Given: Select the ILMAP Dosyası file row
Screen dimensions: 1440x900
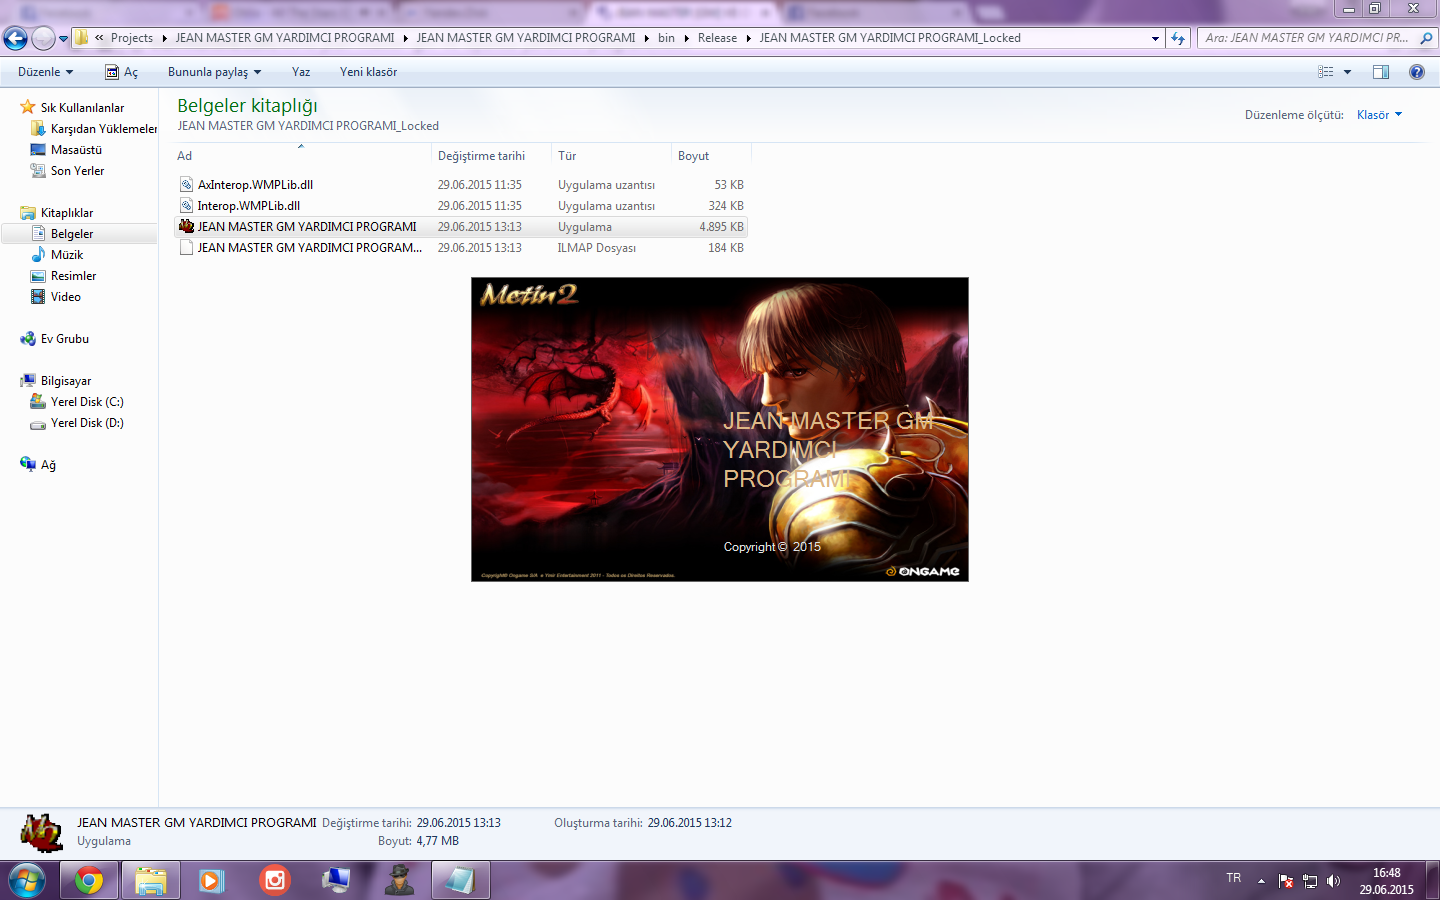Looking at the screenshot, I should 461,248.
